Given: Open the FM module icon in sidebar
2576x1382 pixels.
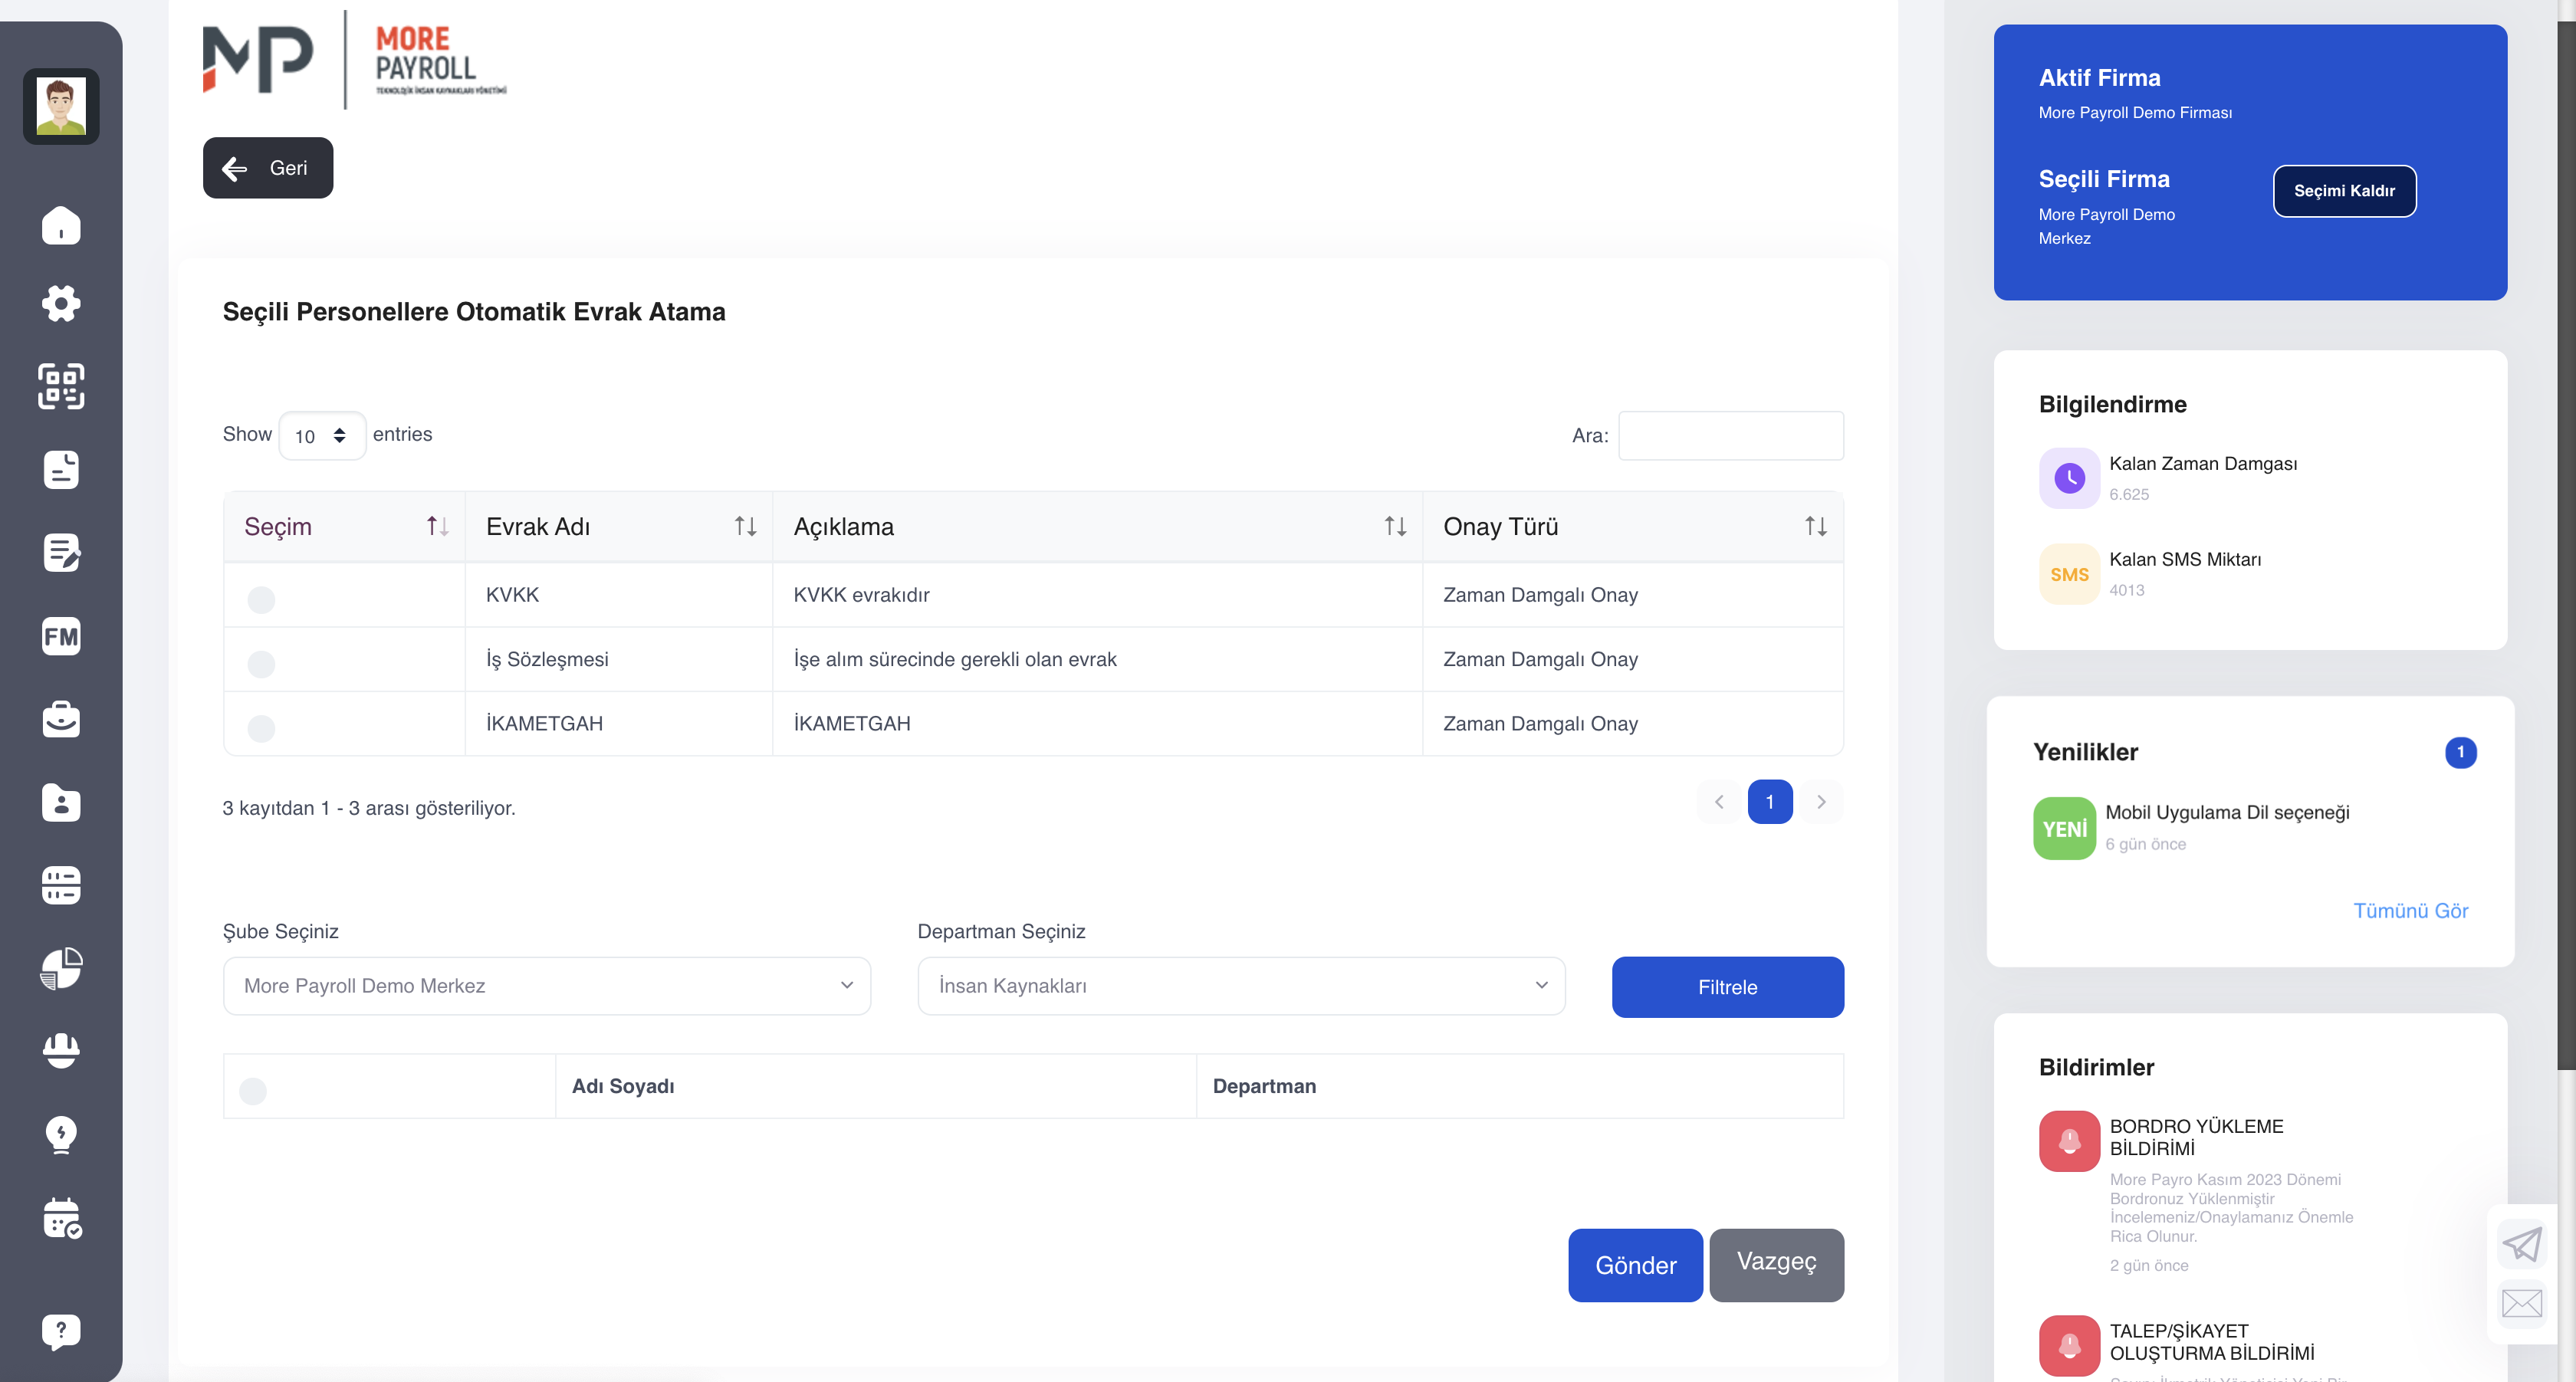Looking at the screenshot, I should coord(61,636).
